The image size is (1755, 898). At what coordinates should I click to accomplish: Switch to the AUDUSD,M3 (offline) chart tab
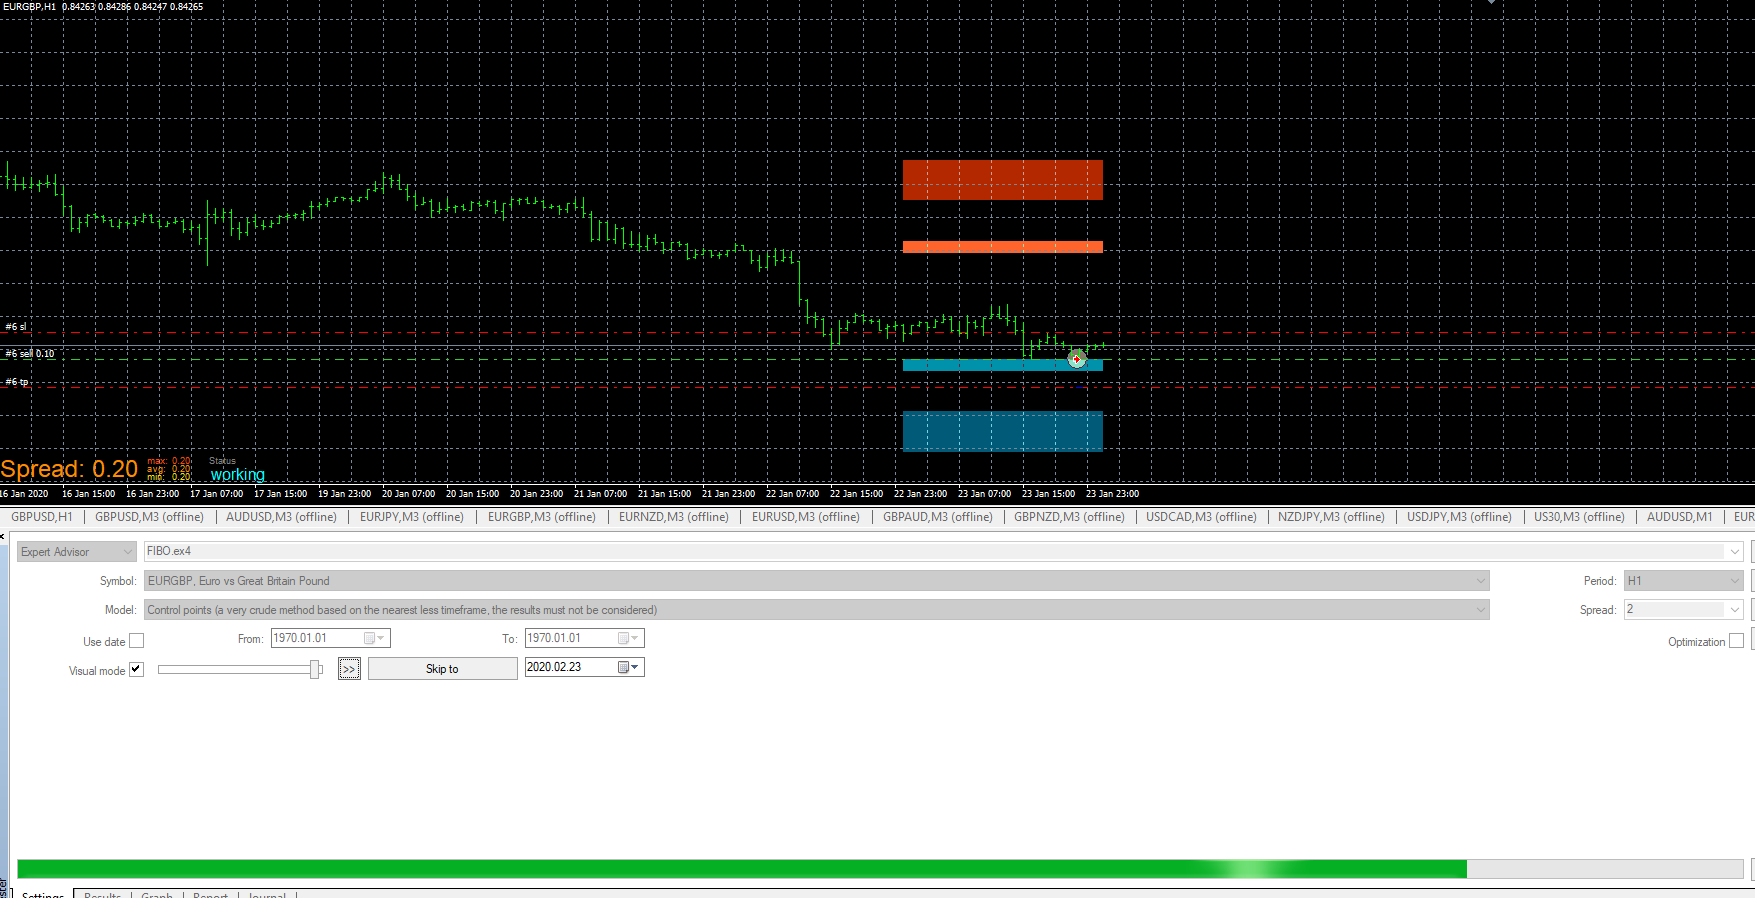[281, 517]
